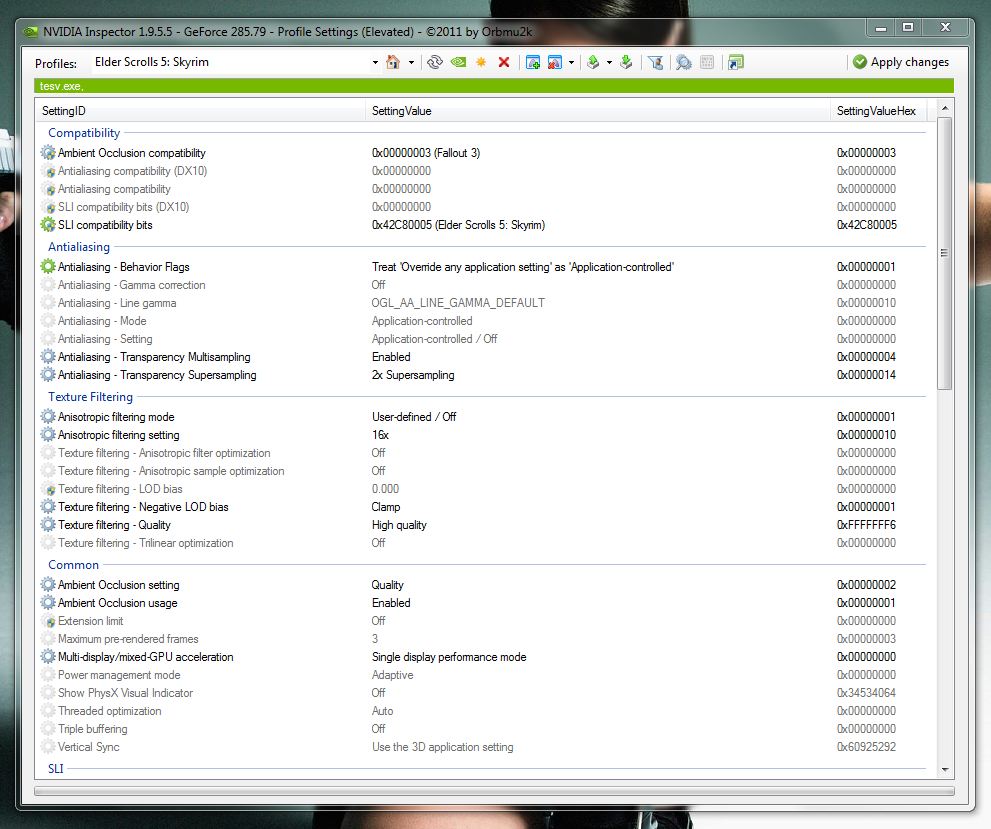Click the export profiles icon

pos(593,62)
